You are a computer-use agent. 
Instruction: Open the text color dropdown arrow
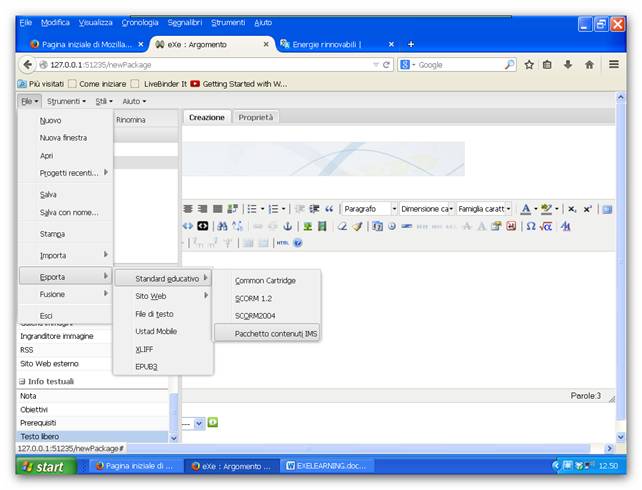pyautogui.click(x=536, y=209)
